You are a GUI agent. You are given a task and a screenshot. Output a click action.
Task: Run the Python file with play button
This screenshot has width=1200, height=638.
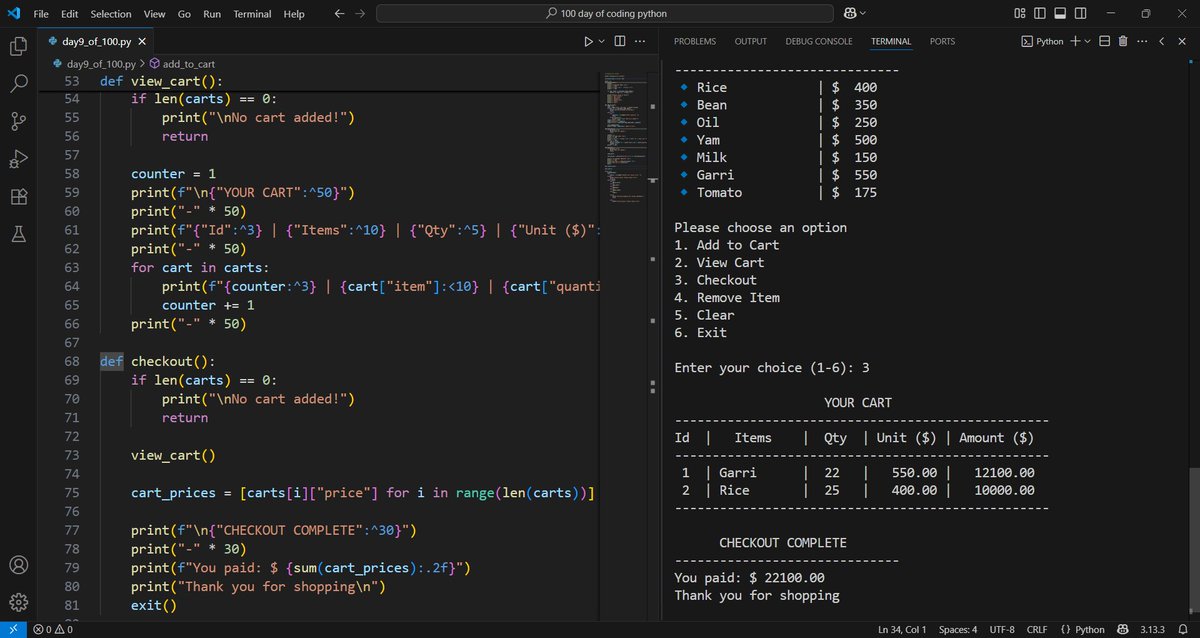tap(588, 41)
